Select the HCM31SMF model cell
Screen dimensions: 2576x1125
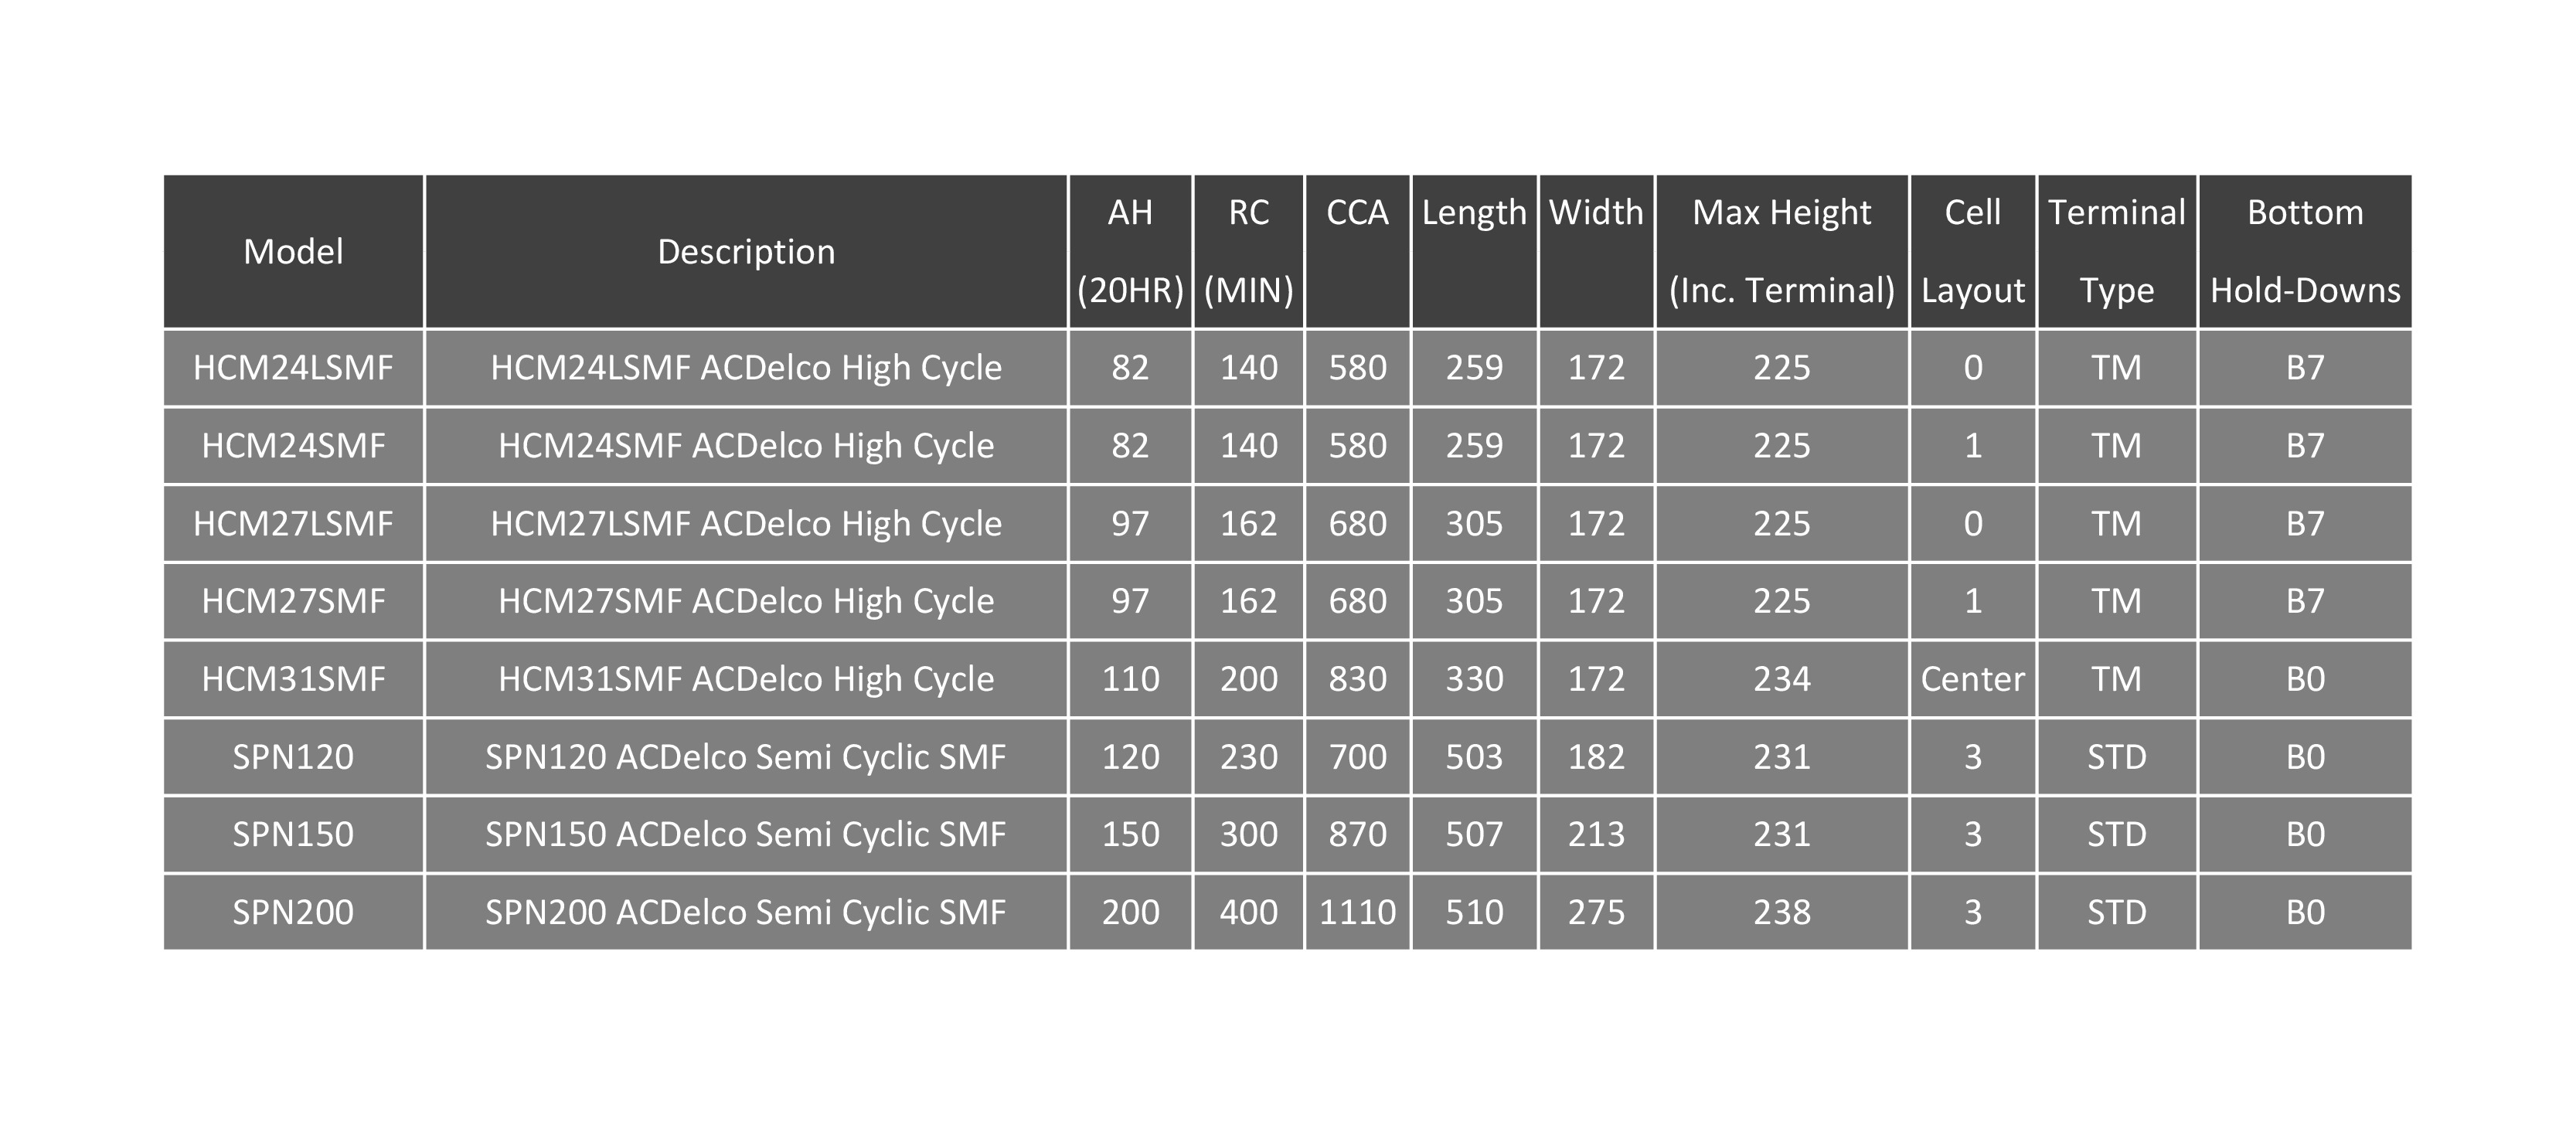click(293, 679)
